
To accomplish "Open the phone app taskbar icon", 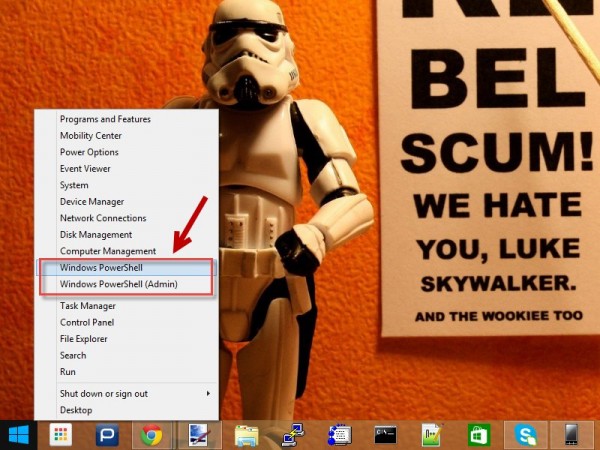I will 571,435.
